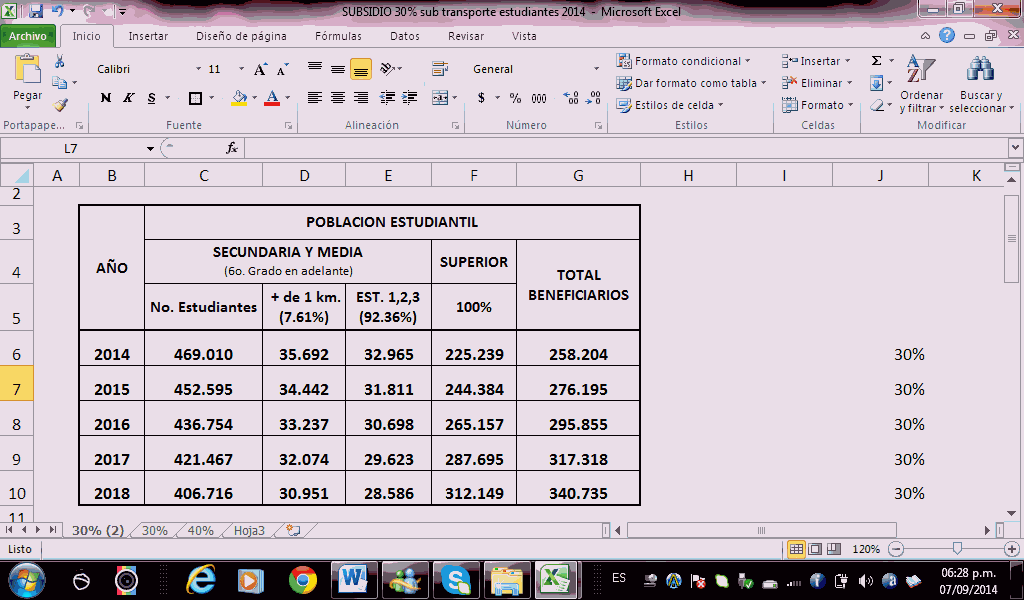
Task: Expand the Calibri font name dropdown
Action: tap(200, 70)
